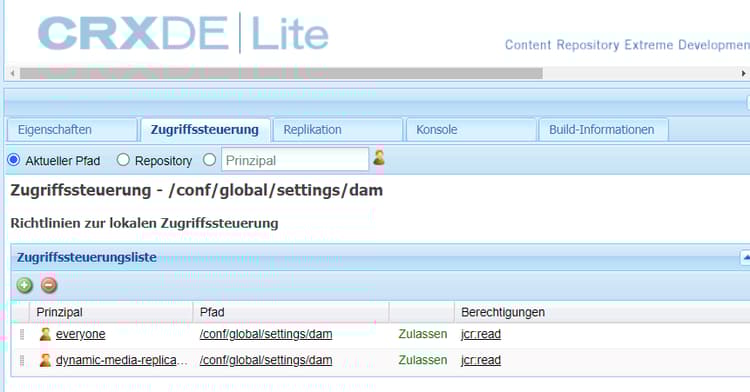Image resolution: width=750 pixels, height=392 pixels.
Task: Grab the drag handle of everyone row
Action: pos(22,334)
